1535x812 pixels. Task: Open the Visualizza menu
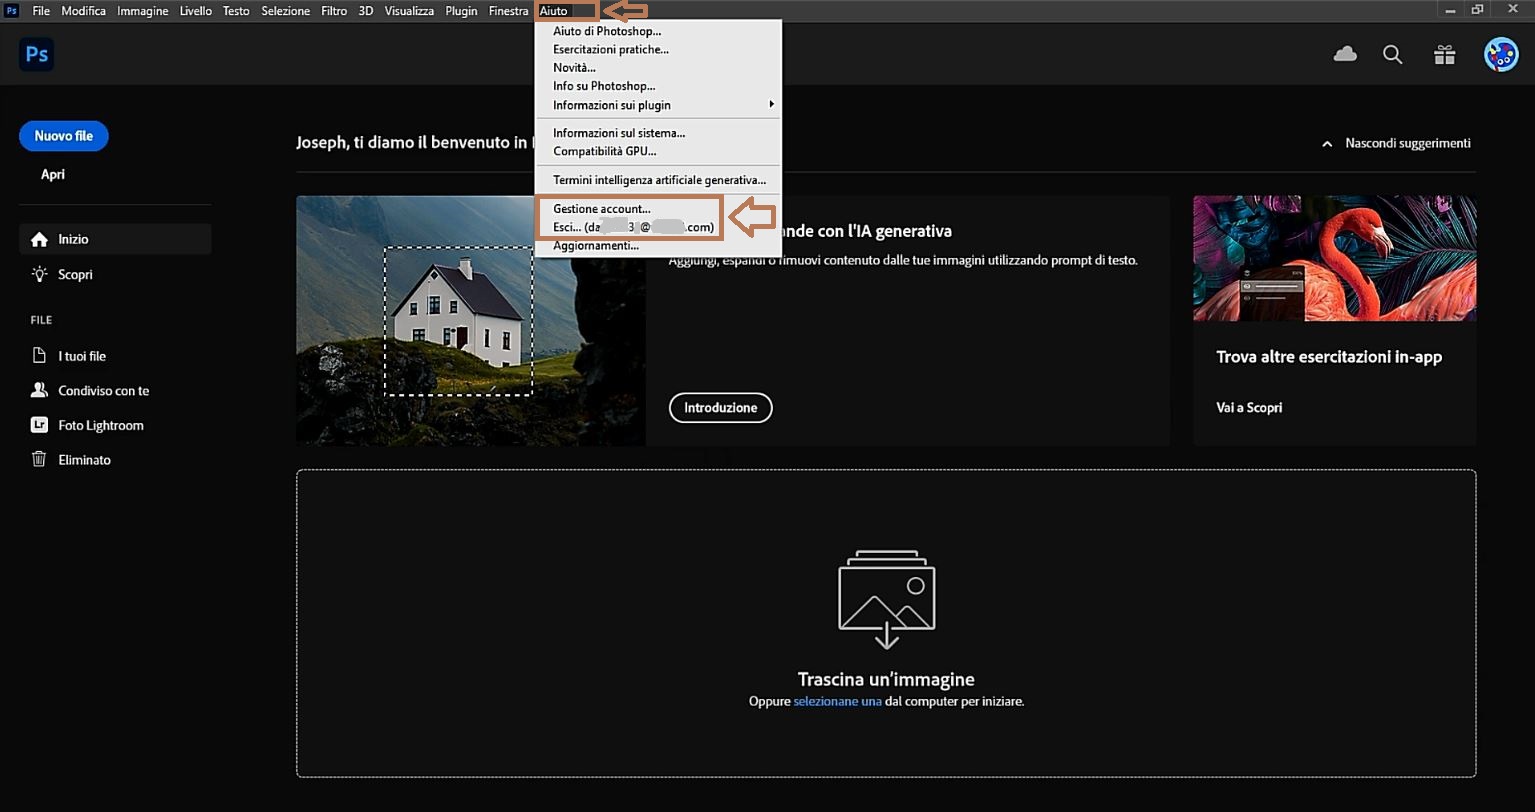409,11
